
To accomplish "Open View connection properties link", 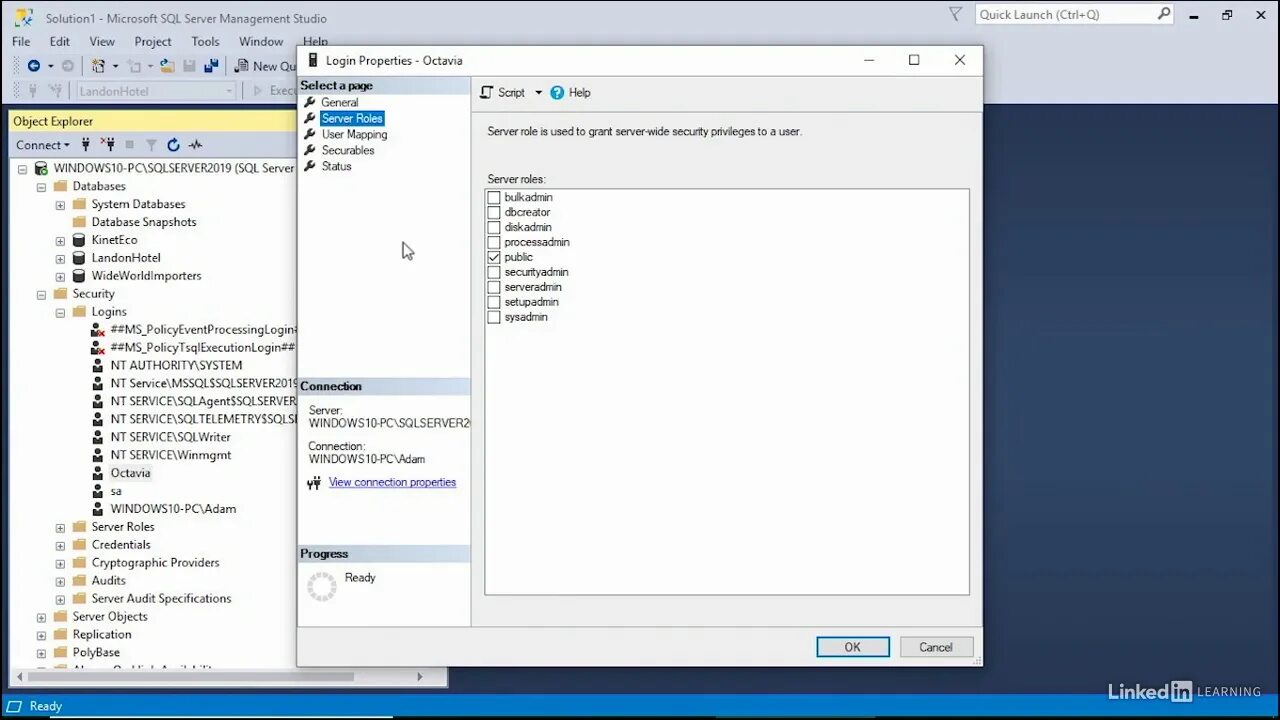I will (x=392, y=482).
